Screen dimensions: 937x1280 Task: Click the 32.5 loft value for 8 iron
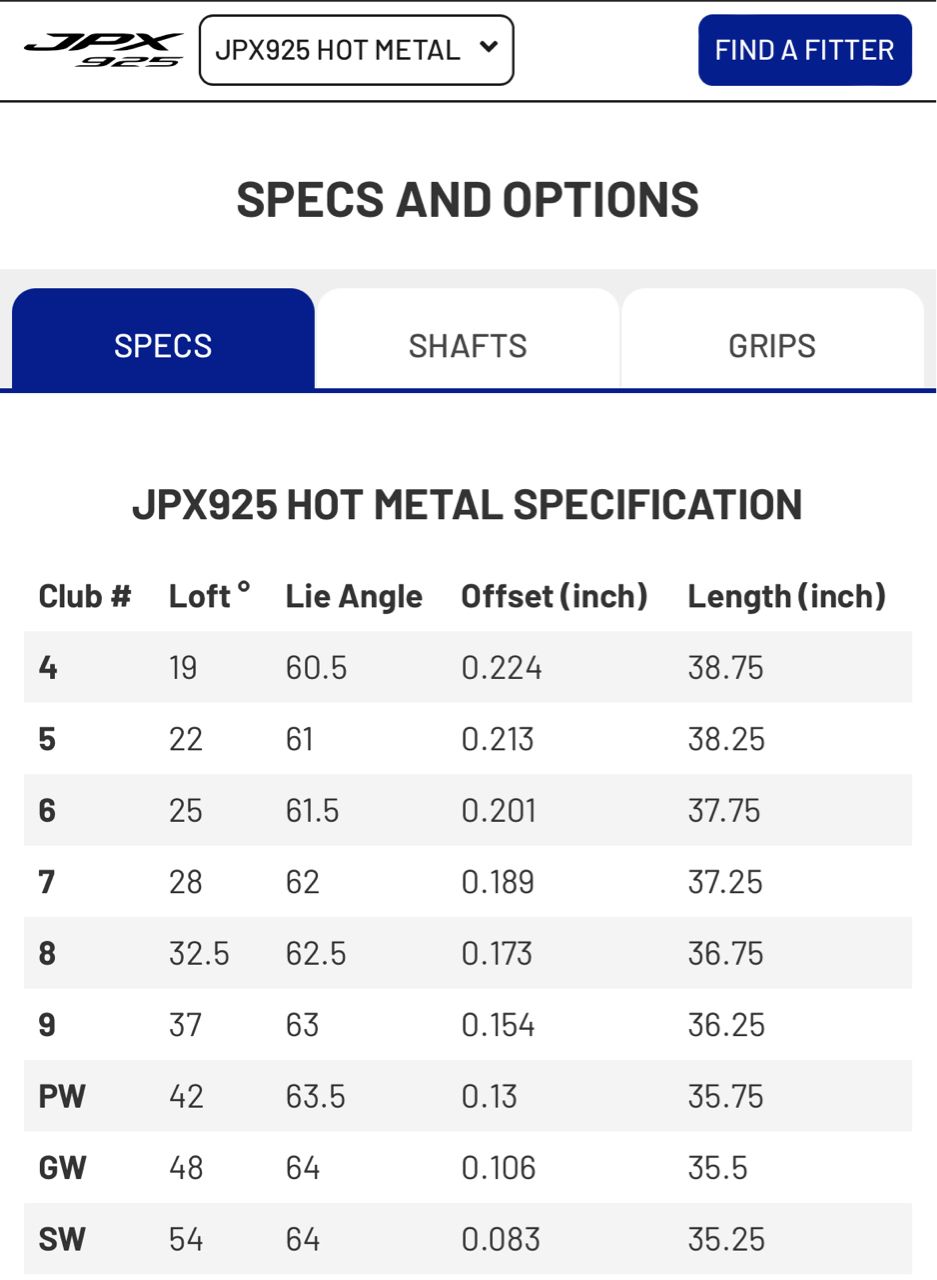[x=199, y=953]
